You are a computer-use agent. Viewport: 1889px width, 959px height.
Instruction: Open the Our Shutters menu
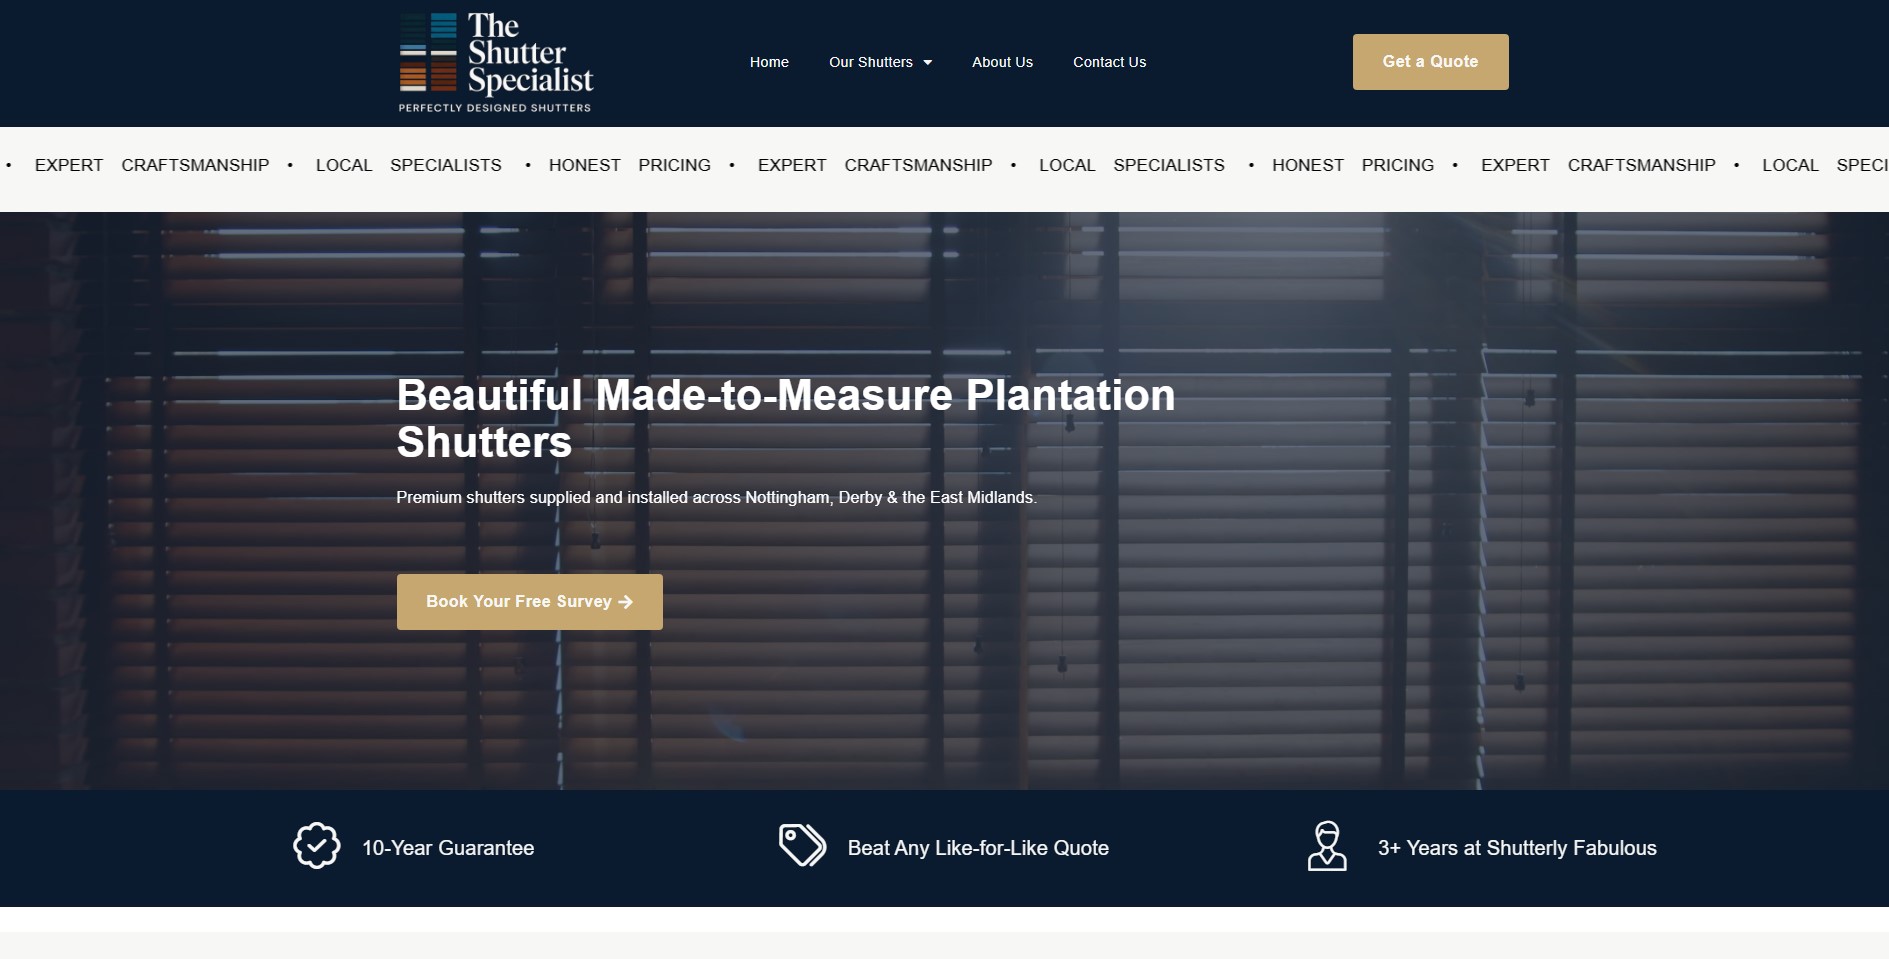[870, 62]
